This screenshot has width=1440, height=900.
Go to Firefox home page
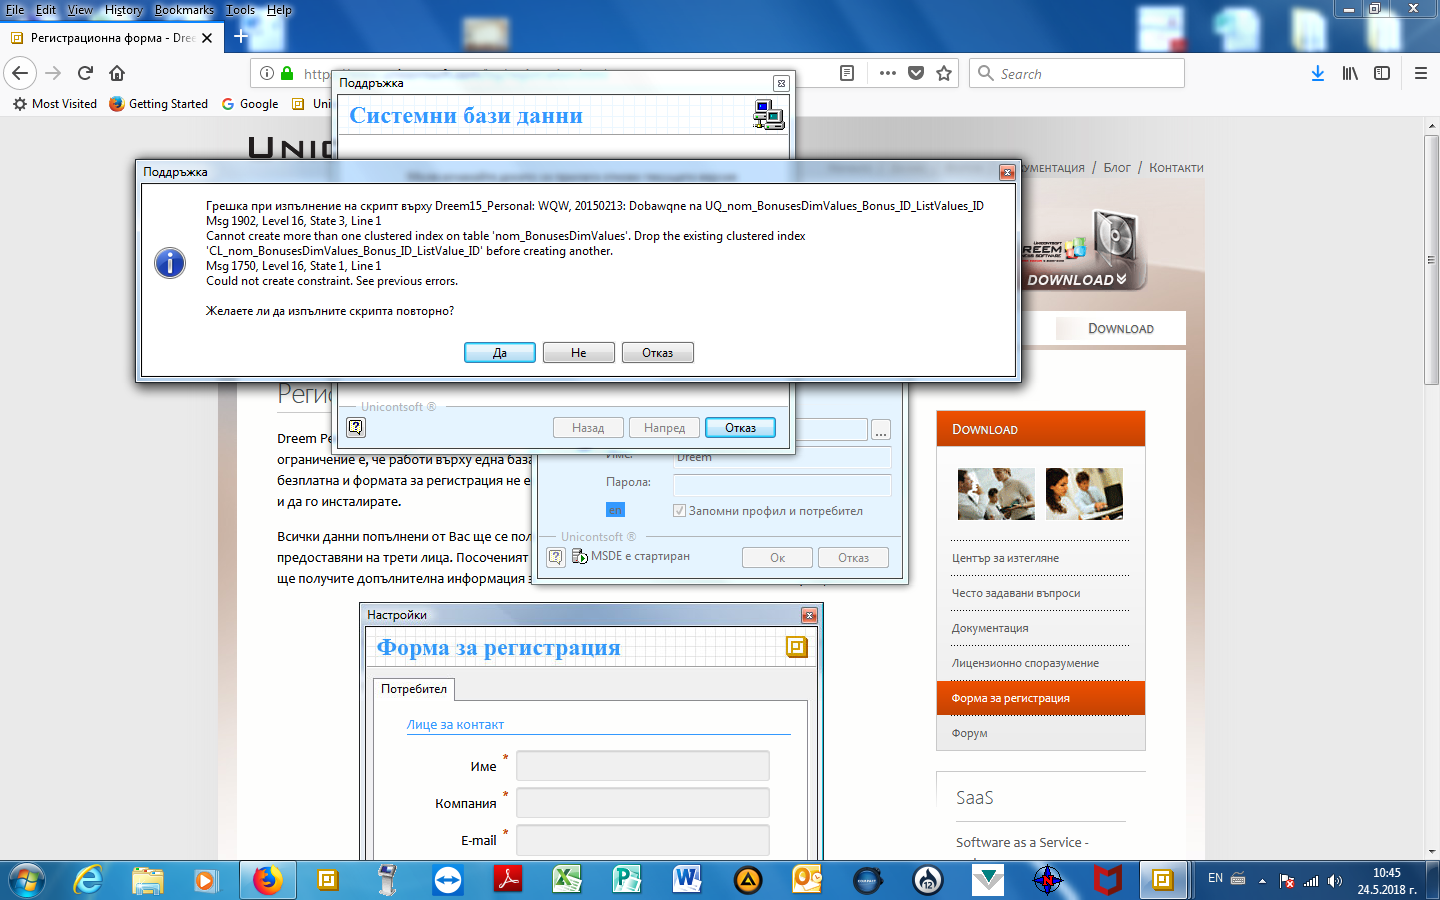117,73
